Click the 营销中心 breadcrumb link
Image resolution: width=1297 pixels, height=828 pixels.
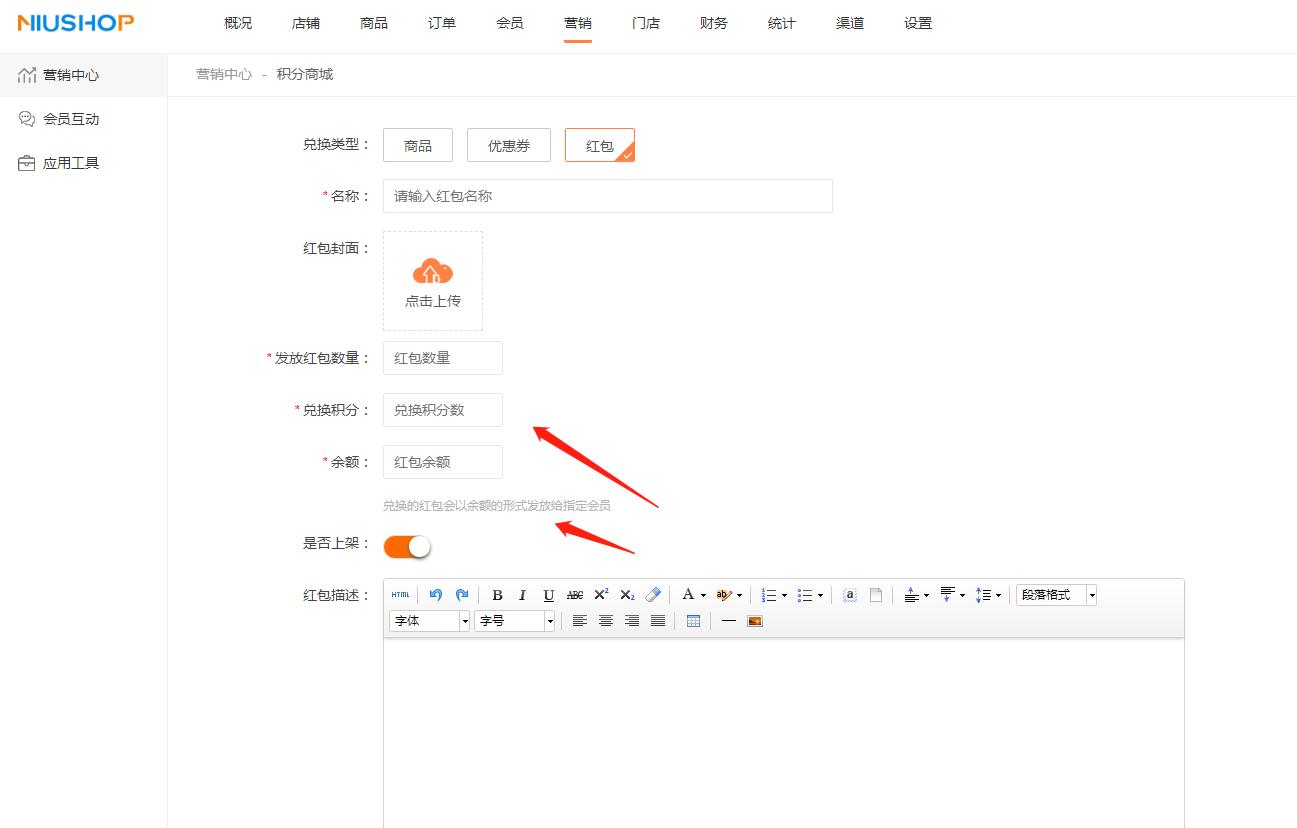coord(223,73)
